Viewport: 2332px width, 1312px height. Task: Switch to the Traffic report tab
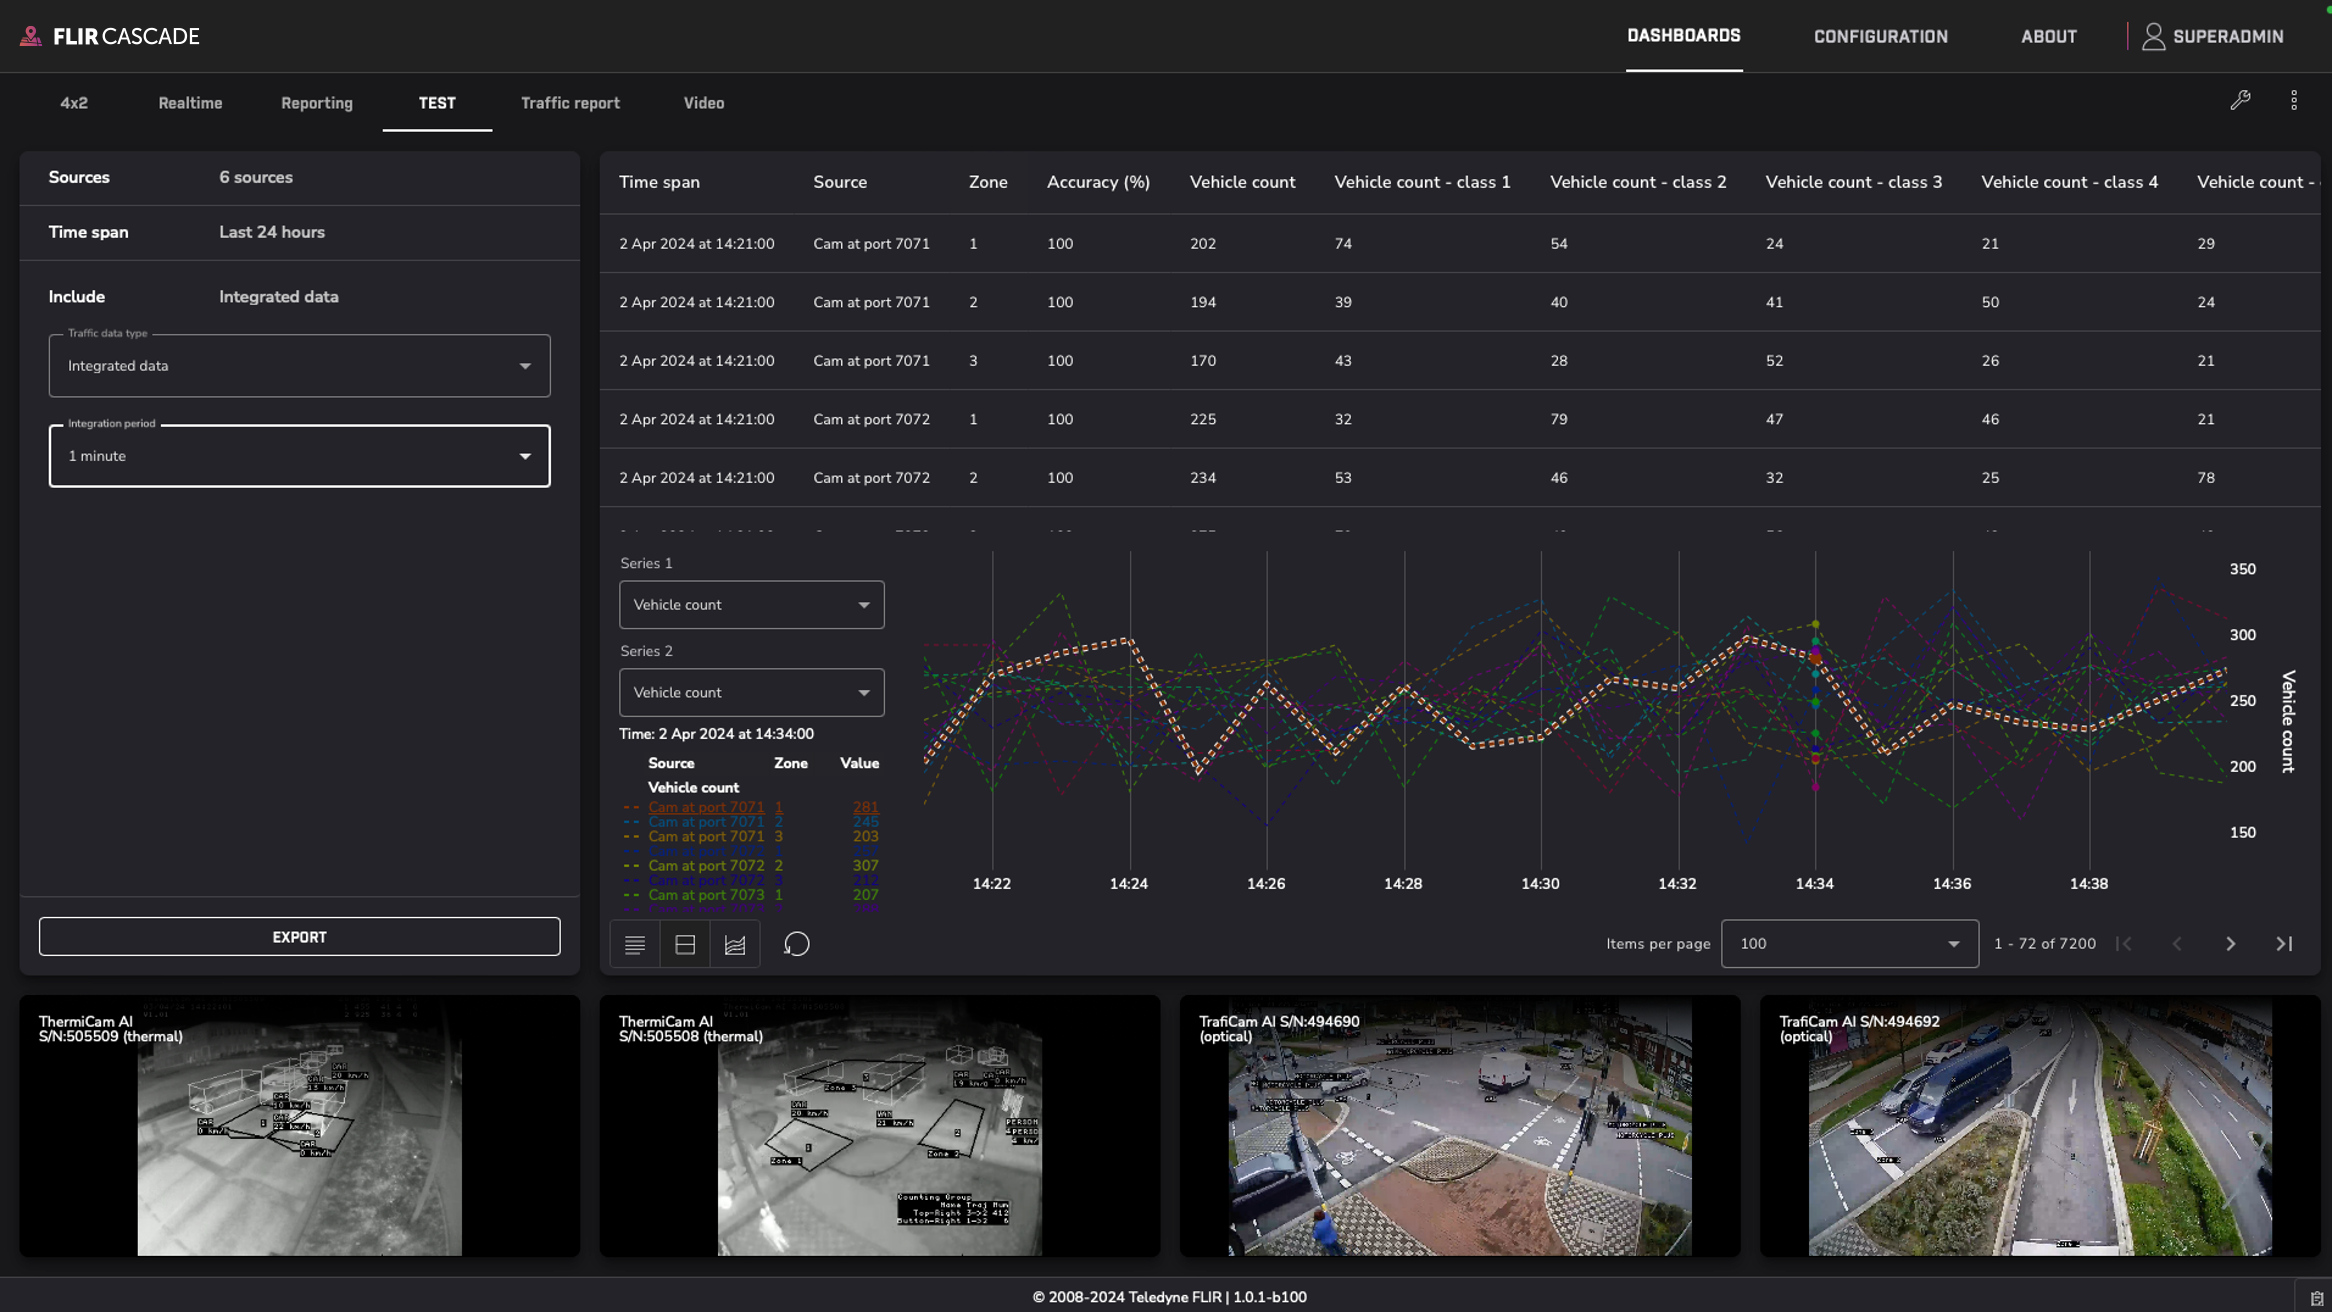tap(570, 103)
